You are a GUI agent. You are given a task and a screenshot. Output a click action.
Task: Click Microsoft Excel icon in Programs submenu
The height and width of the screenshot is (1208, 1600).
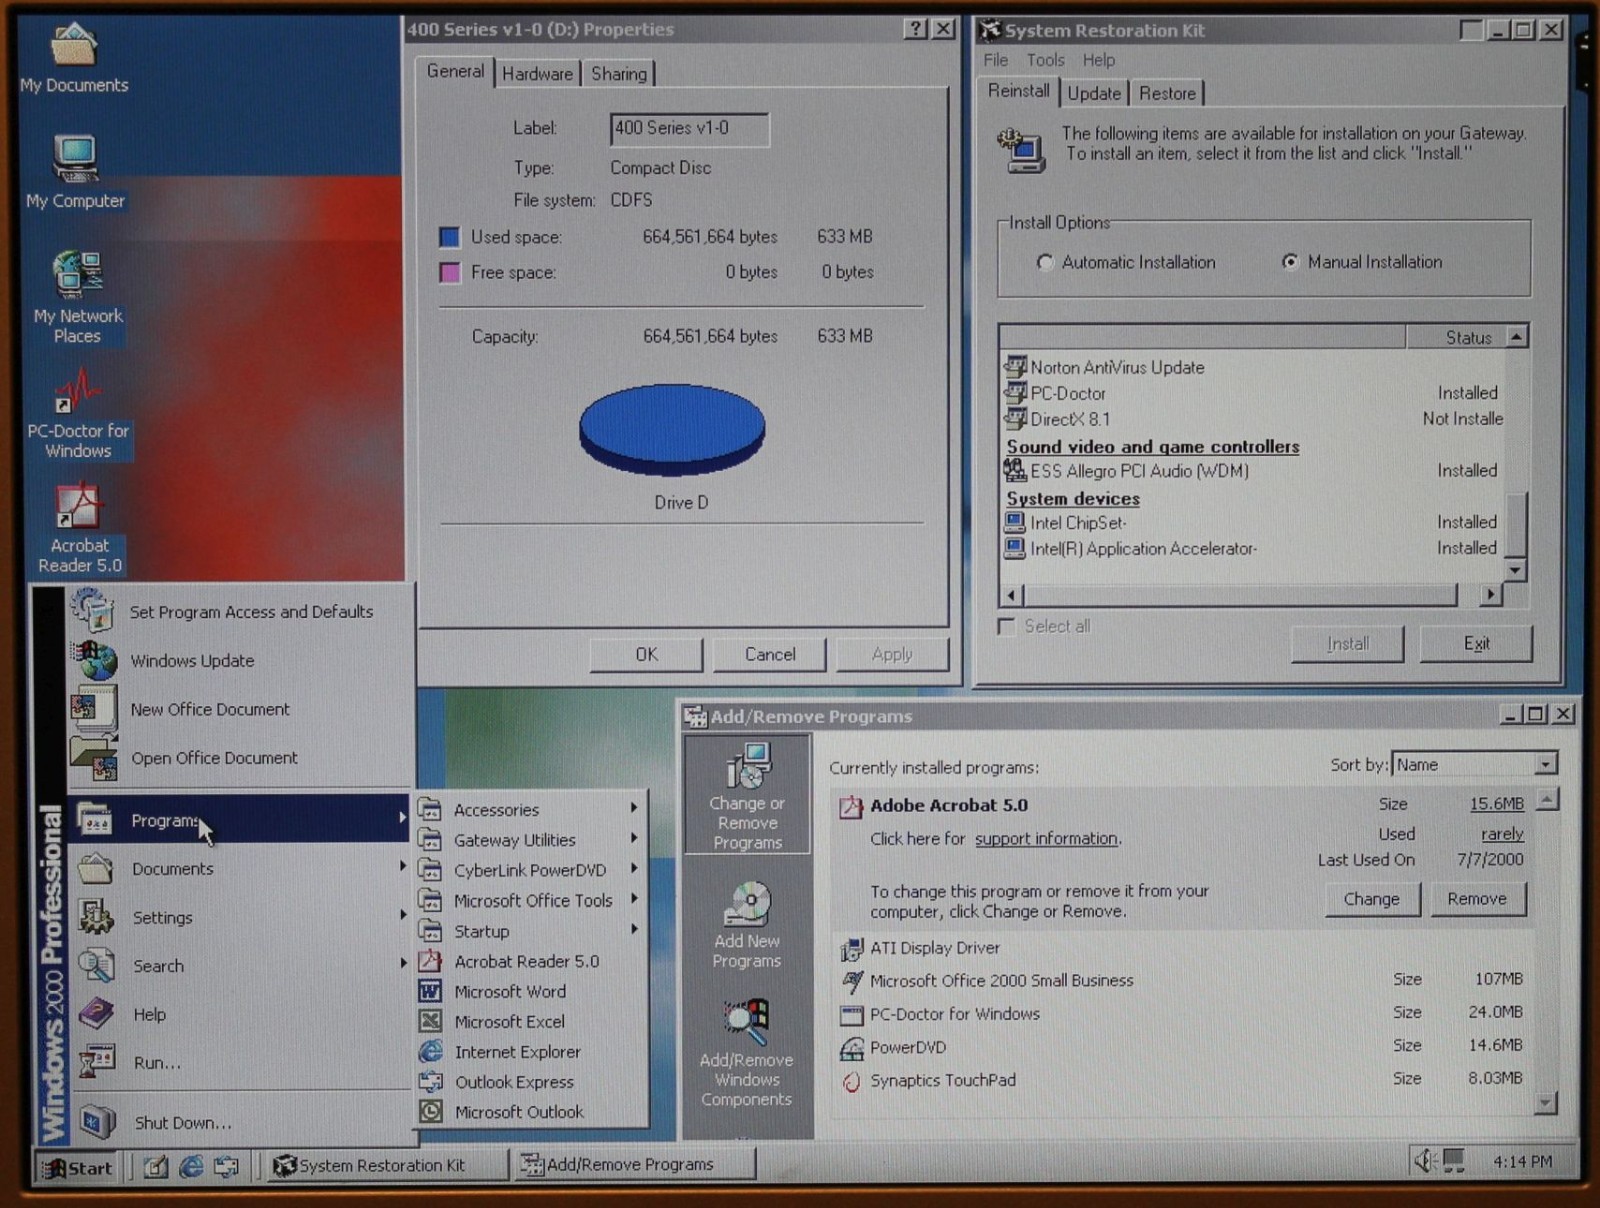click(430, 1021)
